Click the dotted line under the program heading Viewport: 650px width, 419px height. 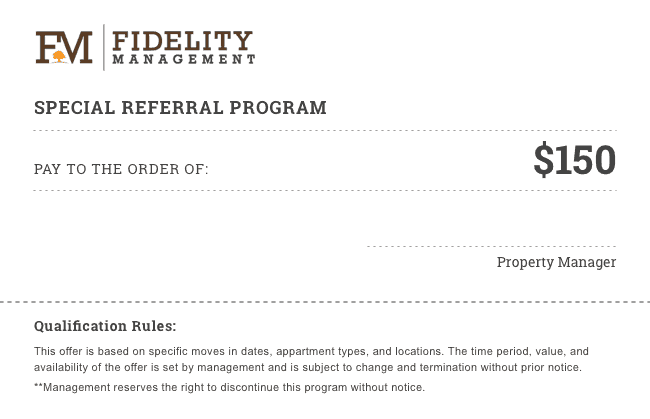coord(325,131)
